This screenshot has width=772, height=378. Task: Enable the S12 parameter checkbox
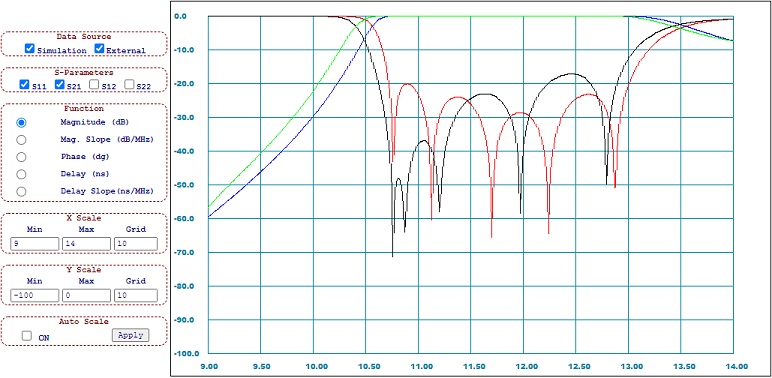point(94,85)
